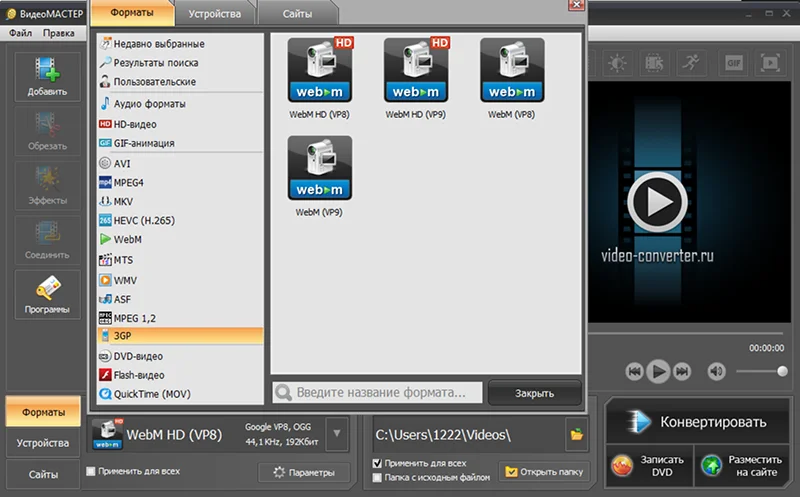Click the running man speed icon
The height and width of the screenshot is (497, 800).
[691, 63]
